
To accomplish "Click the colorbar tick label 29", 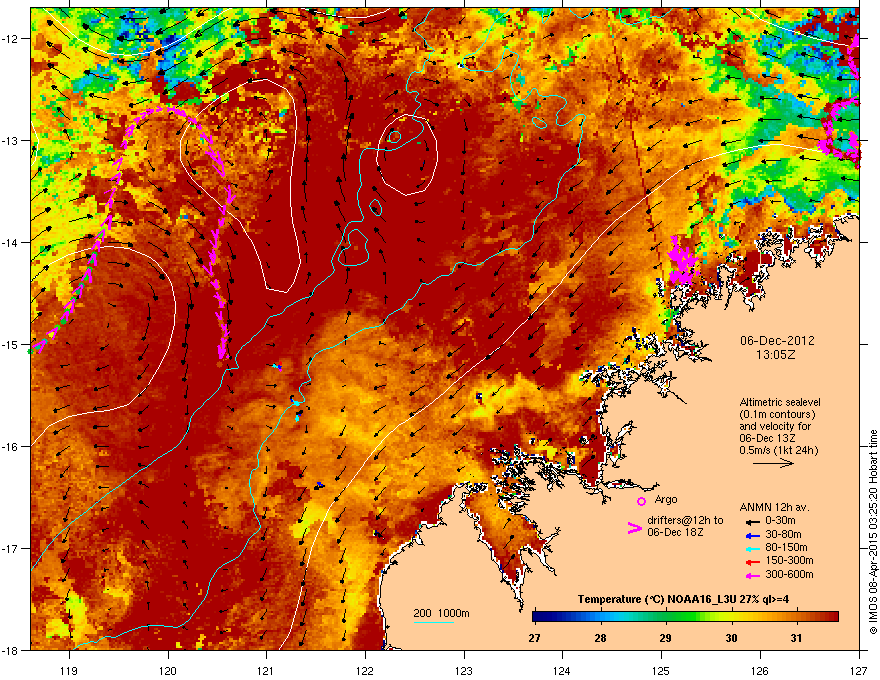I will pyautogui.click(x=665, y=638).
